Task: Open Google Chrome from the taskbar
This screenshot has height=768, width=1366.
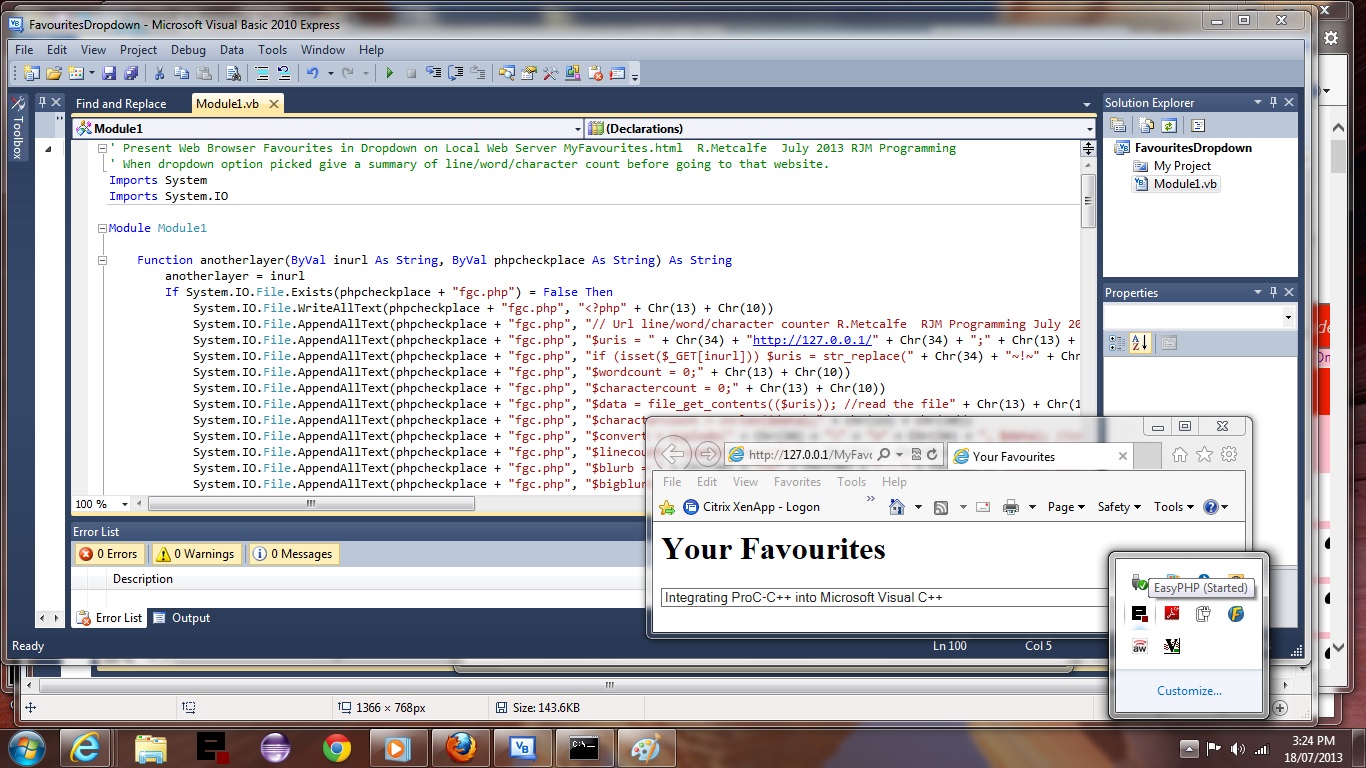Action: (x=337, y=747)
